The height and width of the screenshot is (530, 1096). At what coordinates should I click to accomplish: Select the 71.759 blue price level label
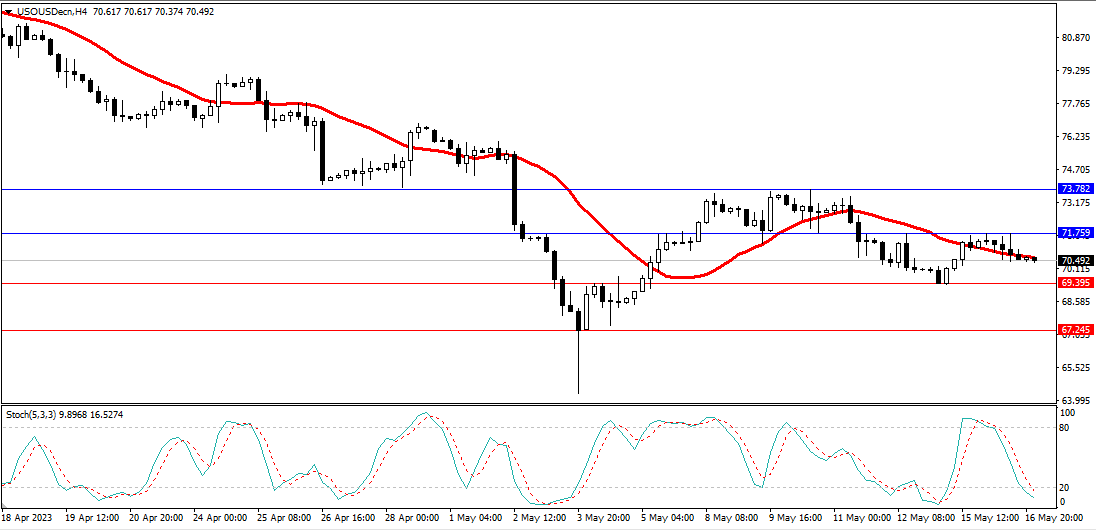click(1075, 232)
